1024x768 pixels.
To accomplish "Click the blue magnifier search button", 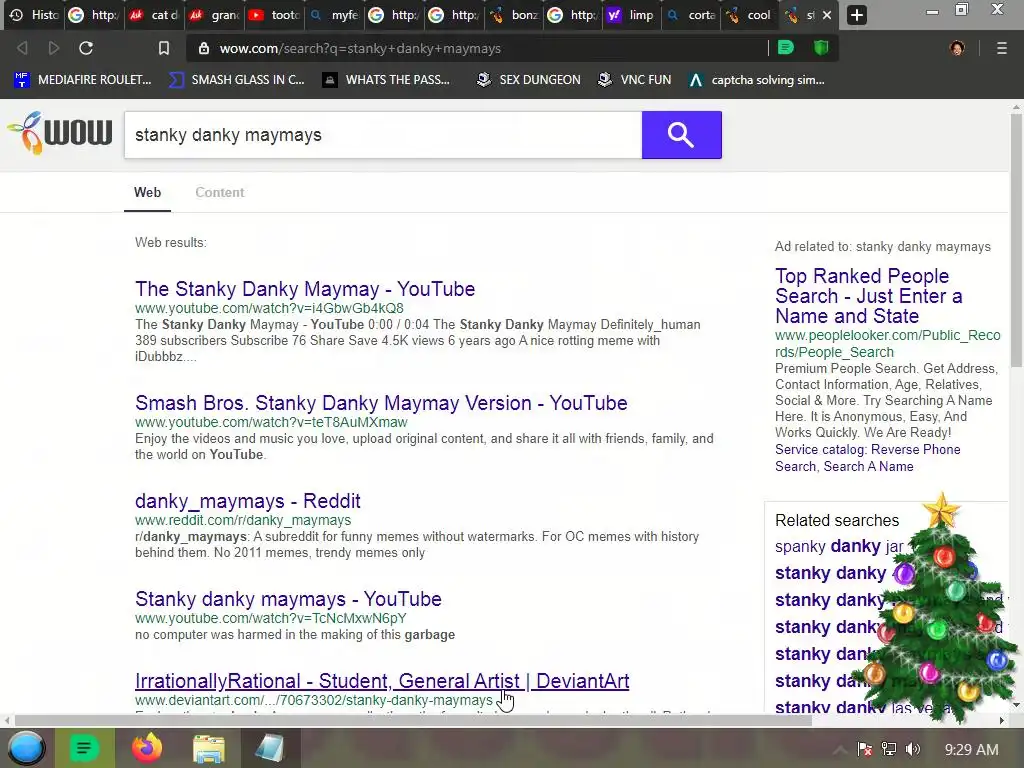I will coord(681,135).
